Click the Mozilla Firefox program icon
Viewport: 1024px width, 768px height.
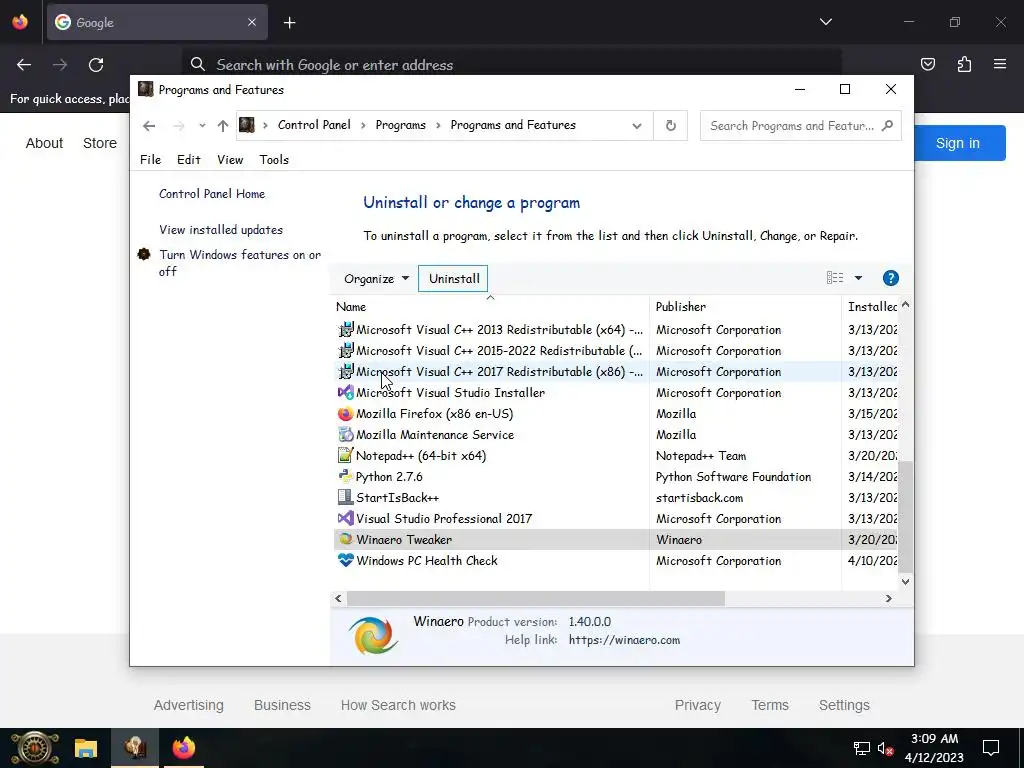click(345, 413)
